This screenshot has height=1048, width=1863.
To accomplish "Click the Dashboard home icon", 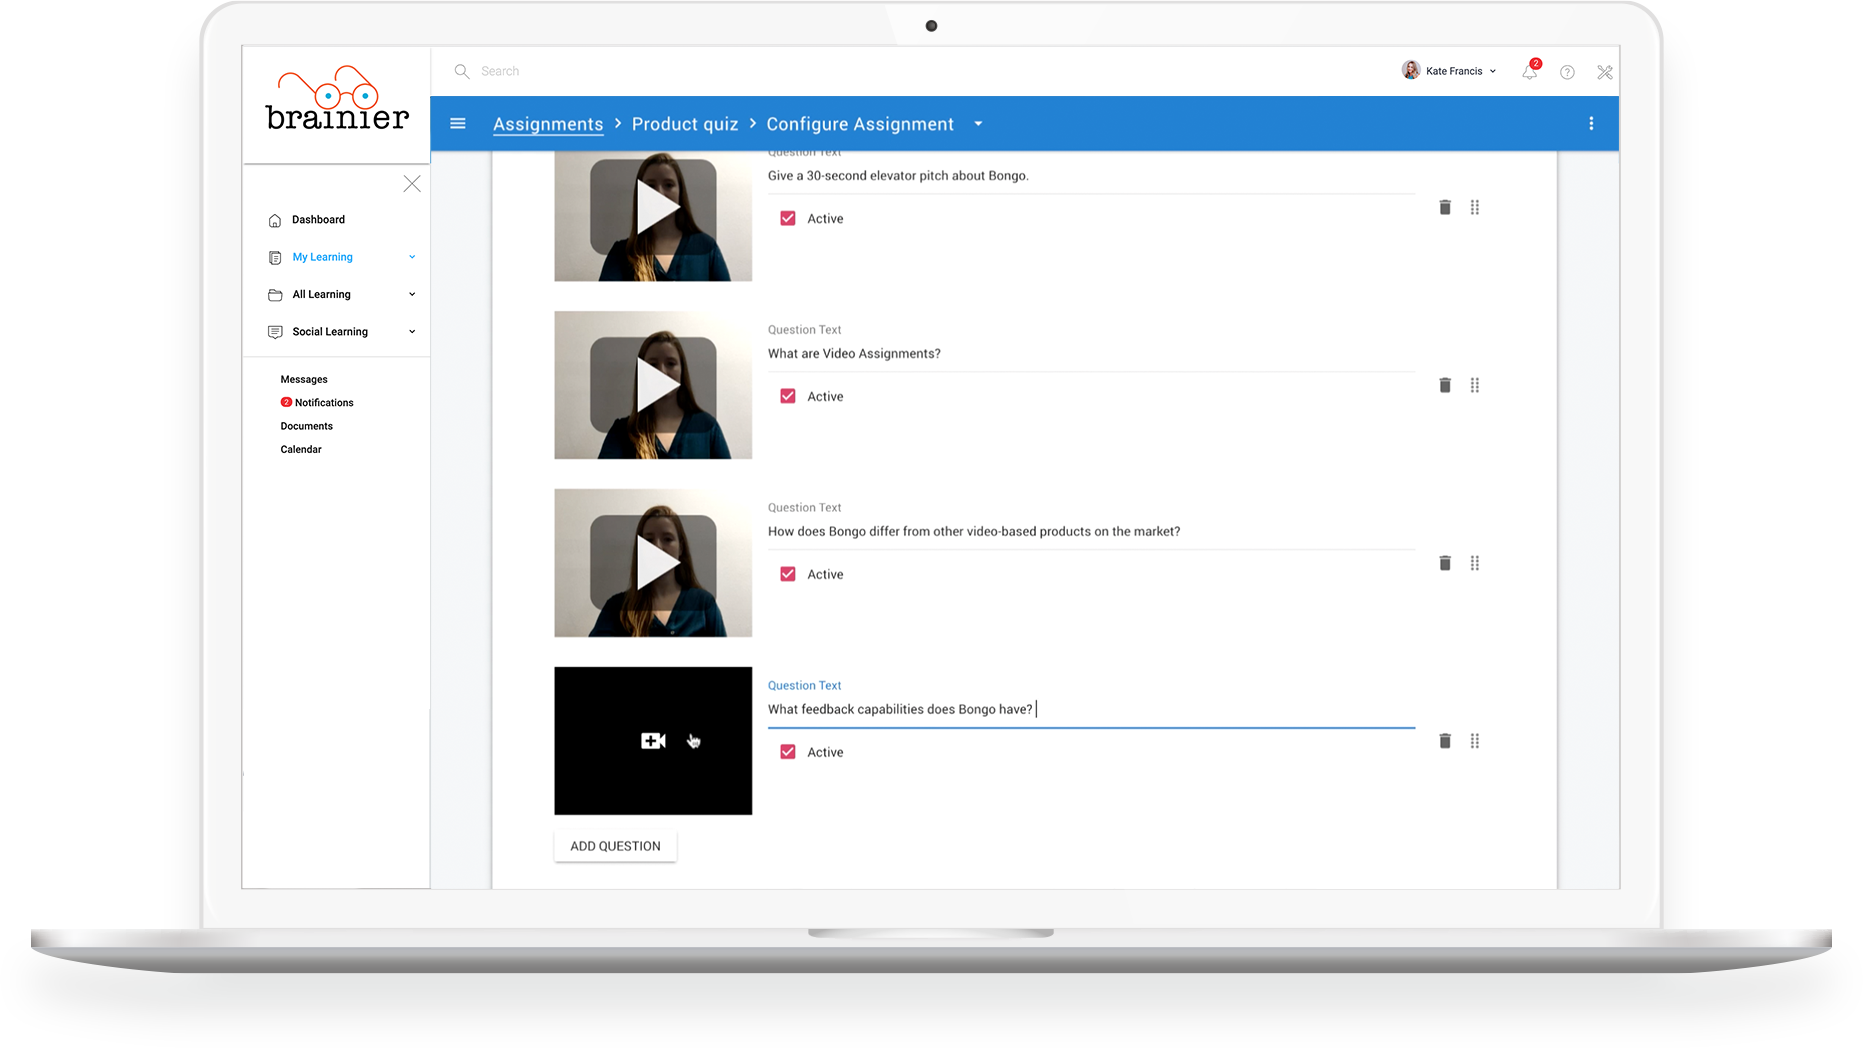I will [275, 220].
